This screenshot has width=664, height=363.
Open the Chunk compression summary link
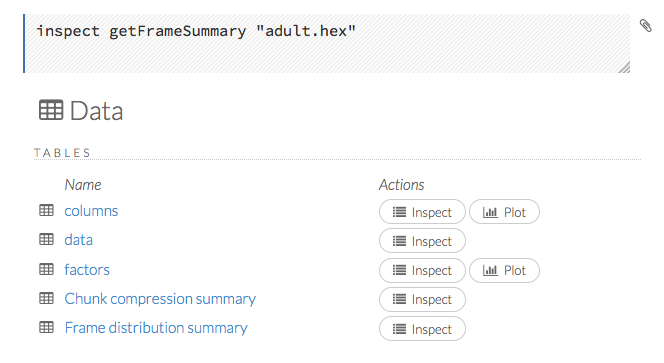click(160, 299)
